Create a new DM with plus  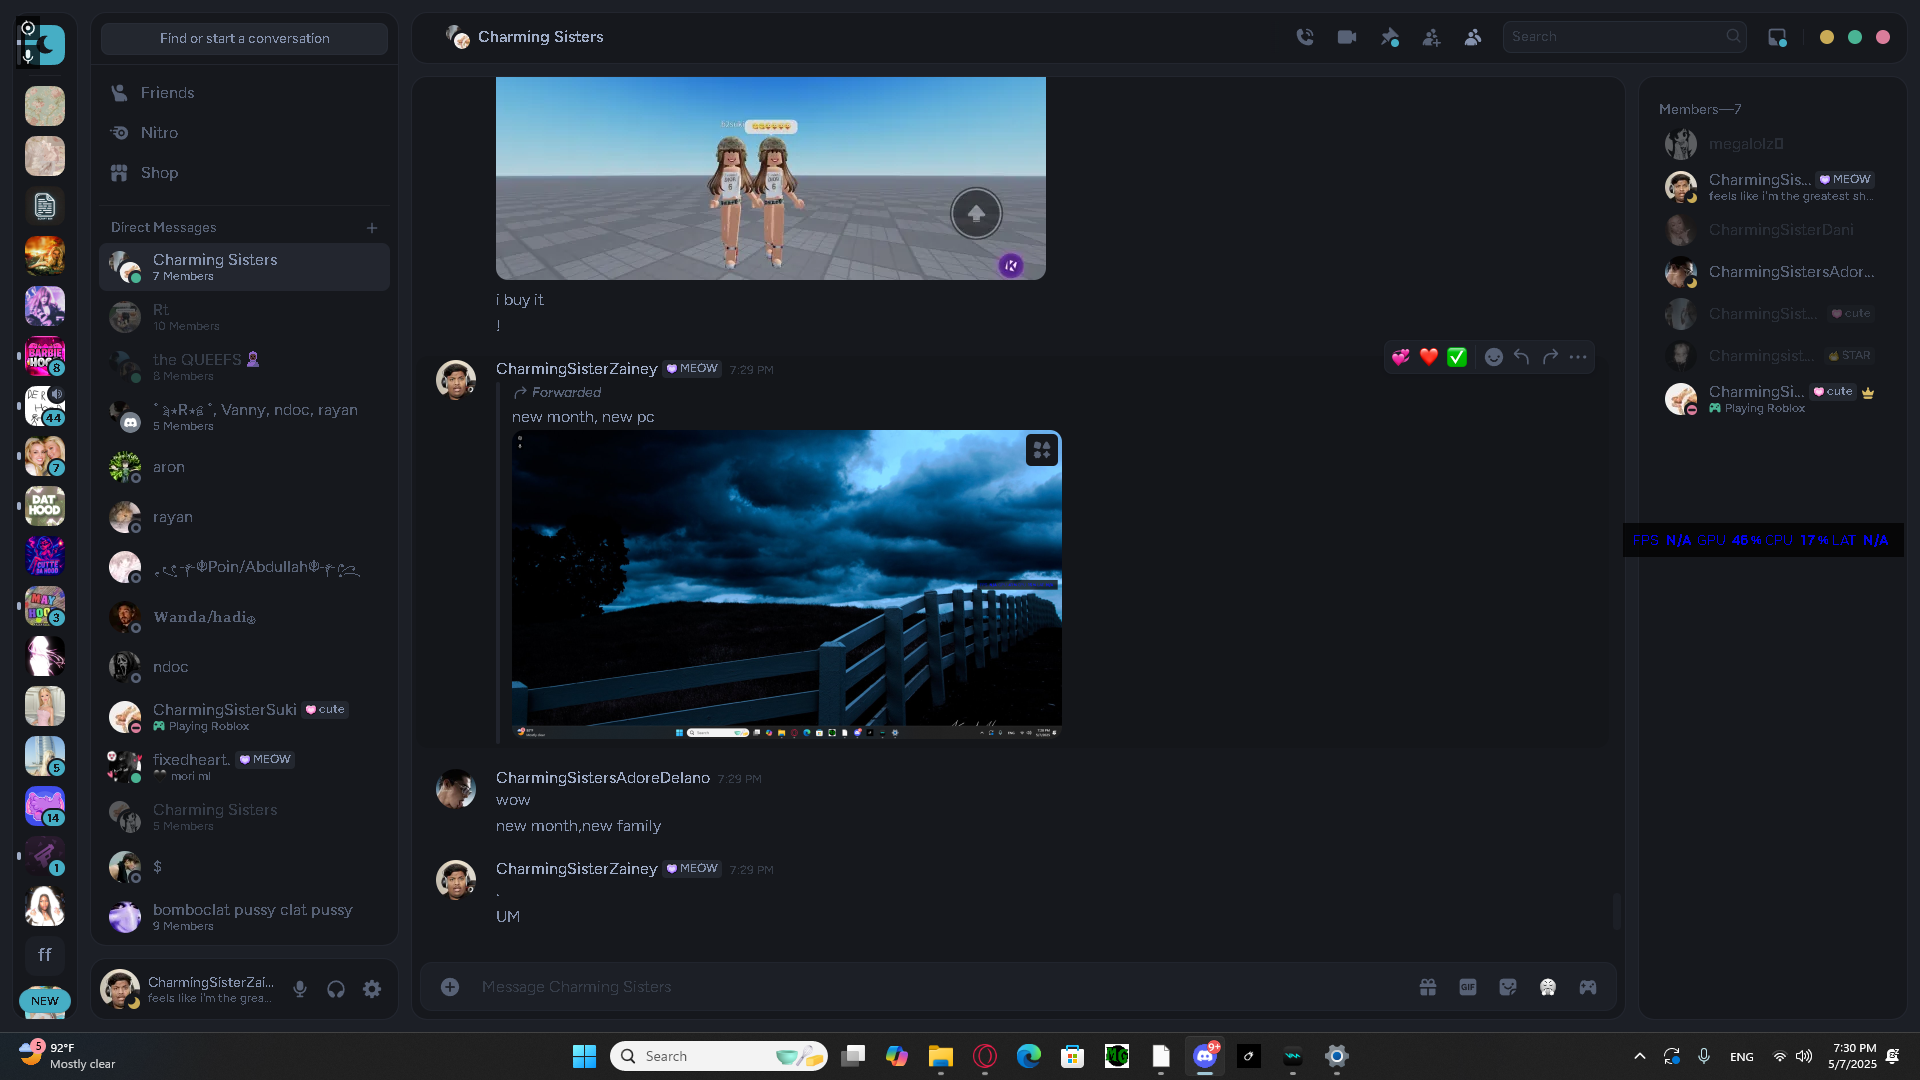[372, 228]
